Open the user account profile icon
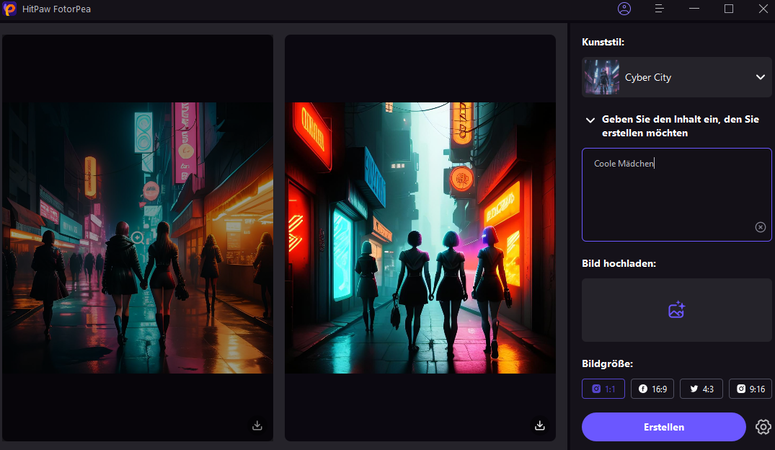This screenshot has height=450, width=775. coord(625,9)
